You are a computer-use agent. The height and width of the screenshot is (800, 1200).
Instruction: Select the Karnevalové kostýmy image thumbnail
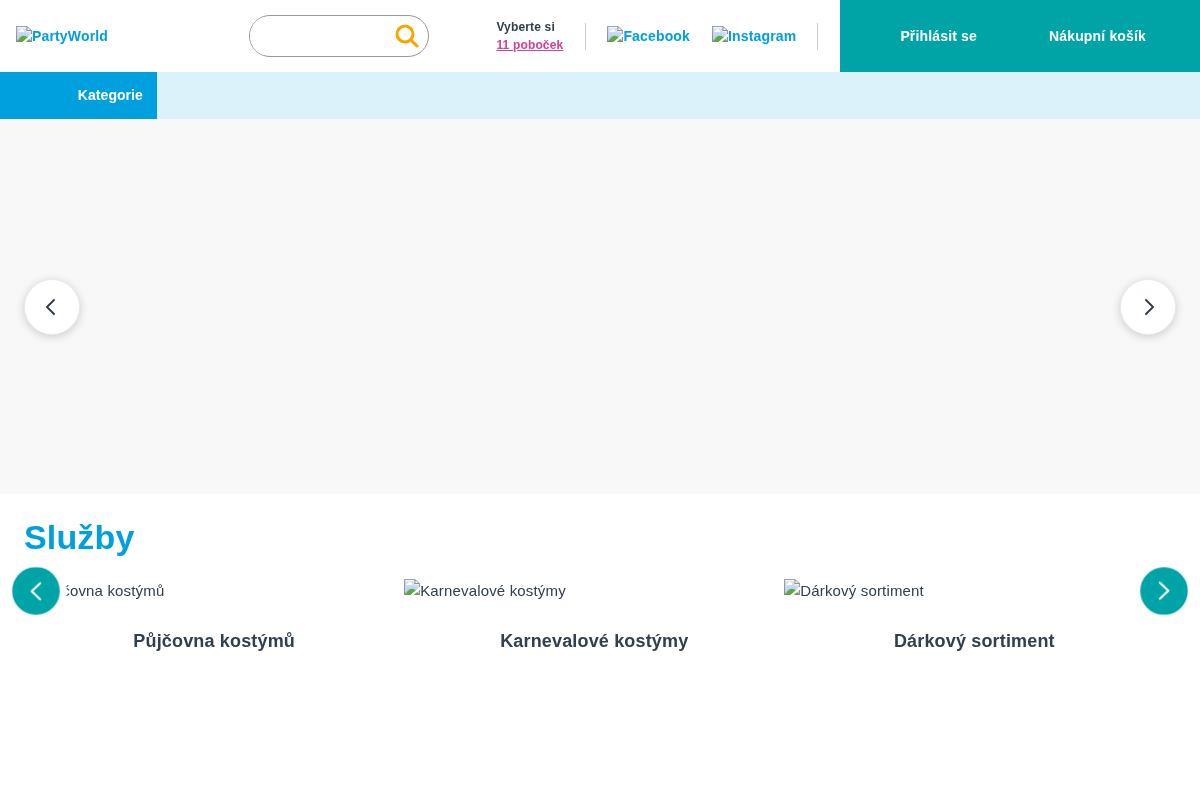pyautogui.click(x=485, y=591)
